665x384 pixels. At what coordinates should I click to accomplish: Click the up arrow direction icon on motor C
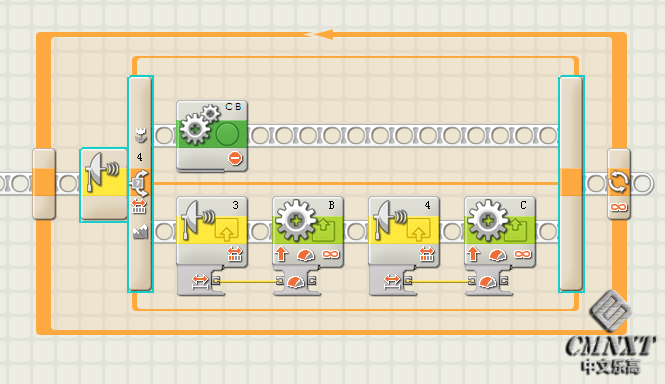click(x=473, y=254)
